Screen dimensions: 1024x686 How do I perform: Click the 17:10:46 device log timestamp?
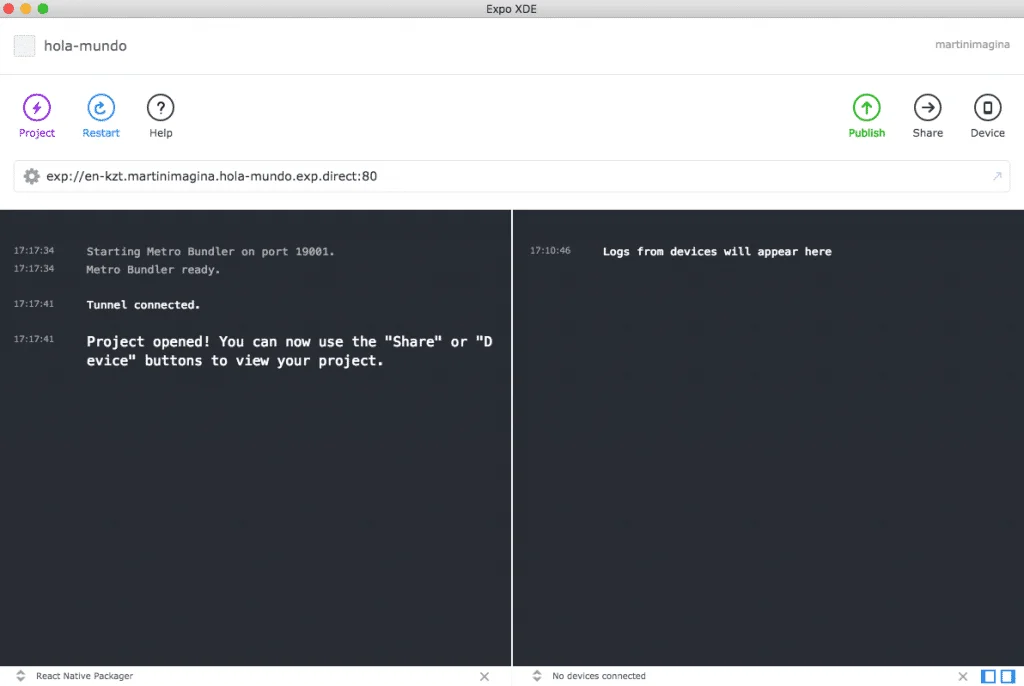pos(550,250)
